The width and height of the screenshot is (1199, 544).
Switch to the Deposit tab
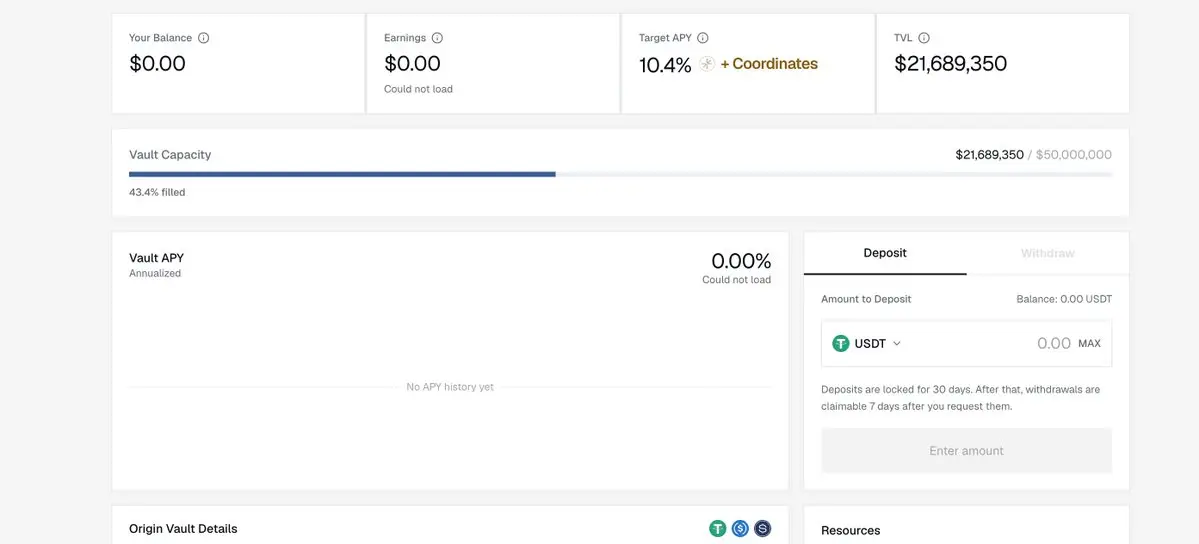coord(885,253)
